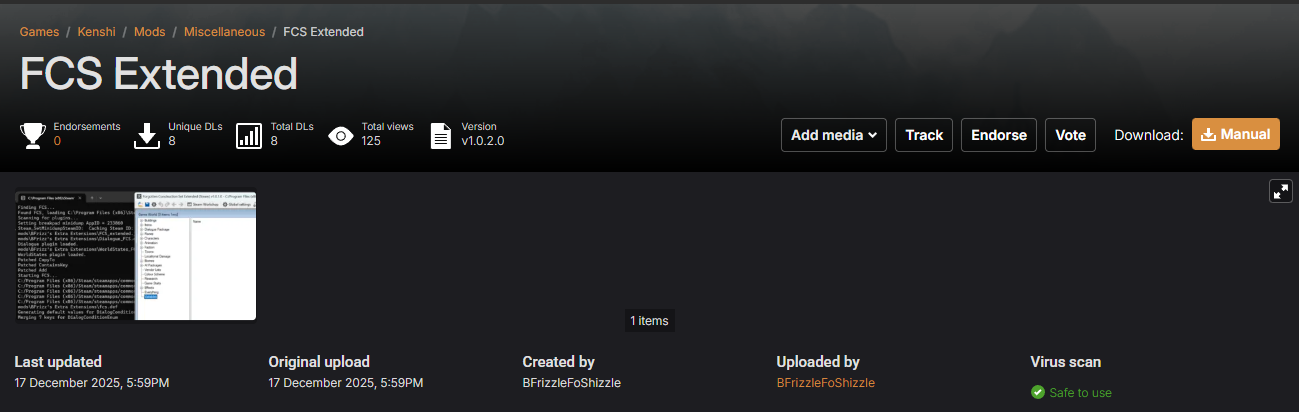Click the endorsements trophy icon
The width and height of the screenshot is (1299, 412).
coord(34,135)
